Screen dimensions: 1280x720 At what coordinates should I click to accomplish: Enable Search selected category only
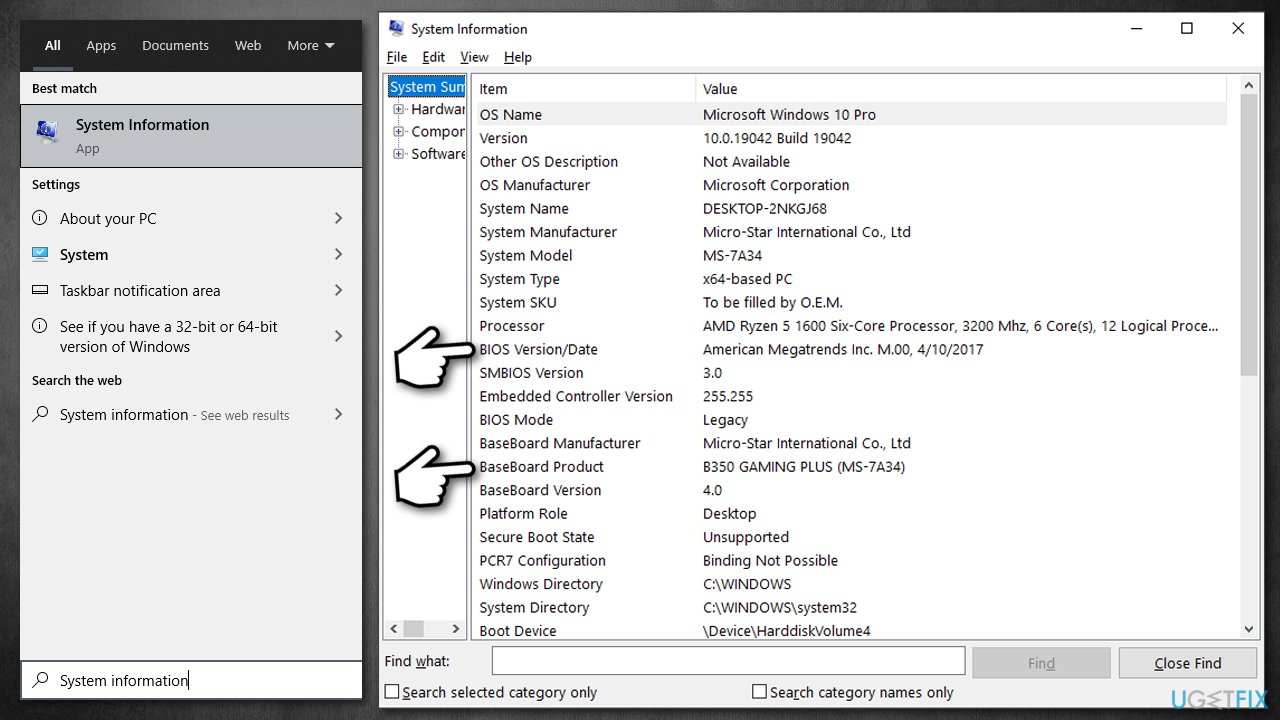tap(391, 691)
